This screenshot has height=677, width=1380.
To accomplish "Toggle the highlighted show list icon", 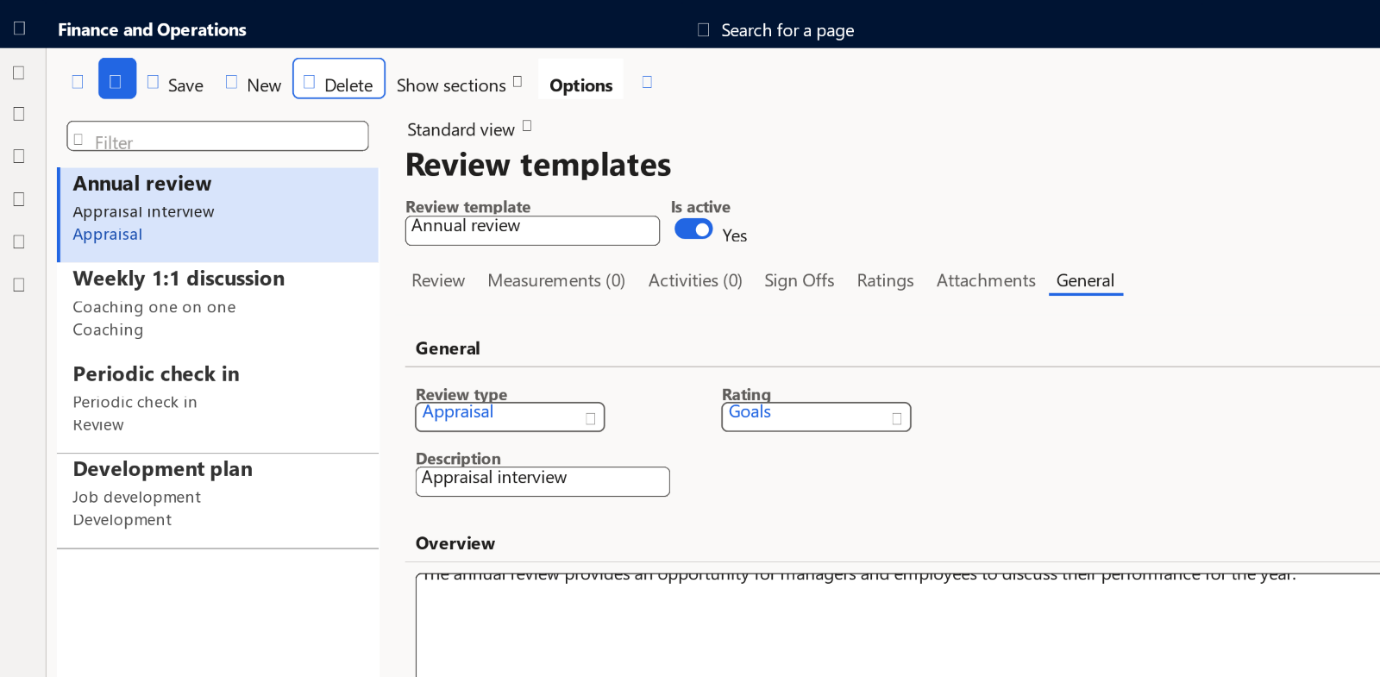I will click(117, 79).
